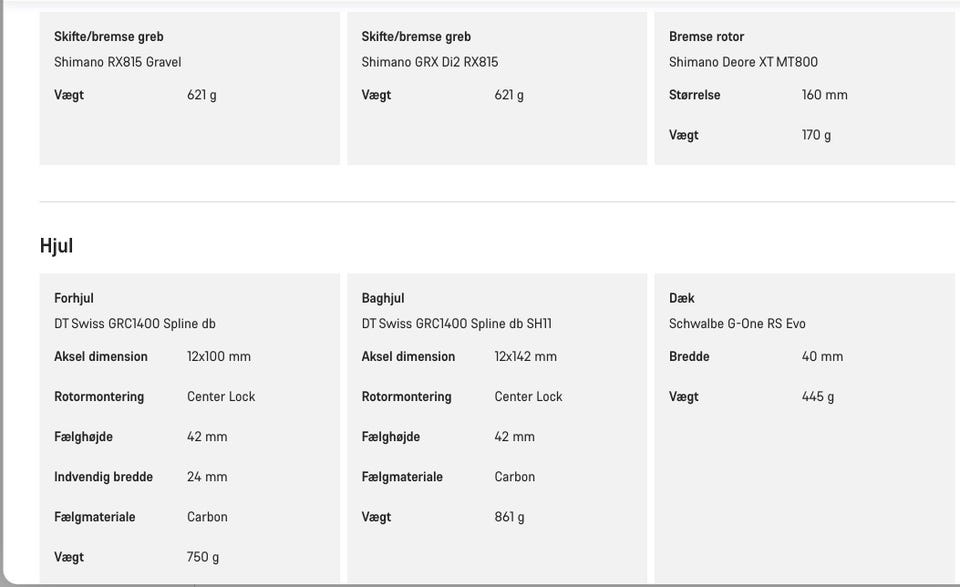The image size is (960, 587).
Task: Click the 170 g rotor weight value
Action: point(816,135)
